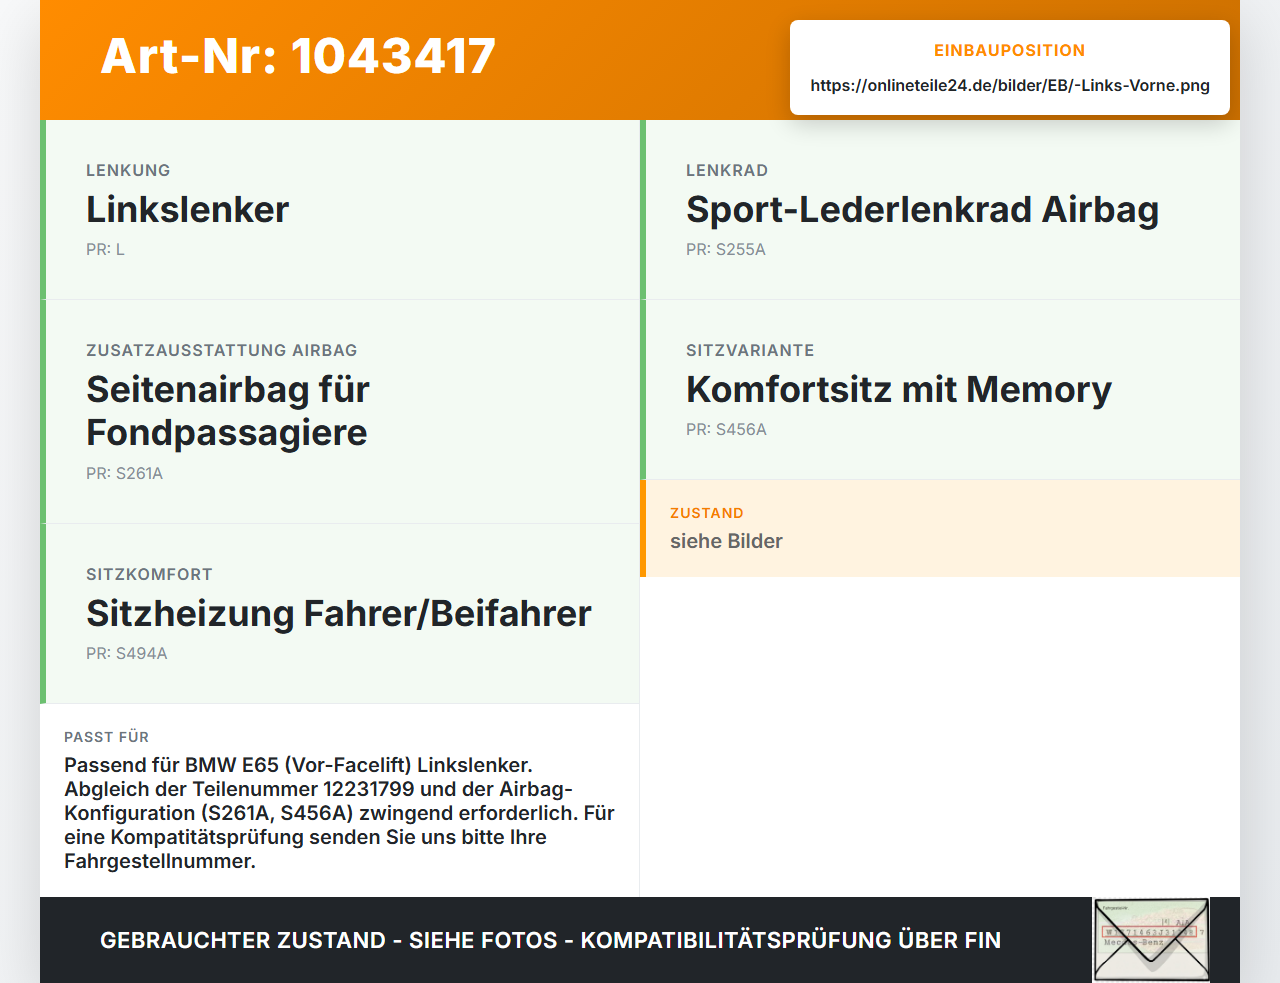Click the PR: S494A code
This screenshot has width=1280, height=983.
coord(127,654)
